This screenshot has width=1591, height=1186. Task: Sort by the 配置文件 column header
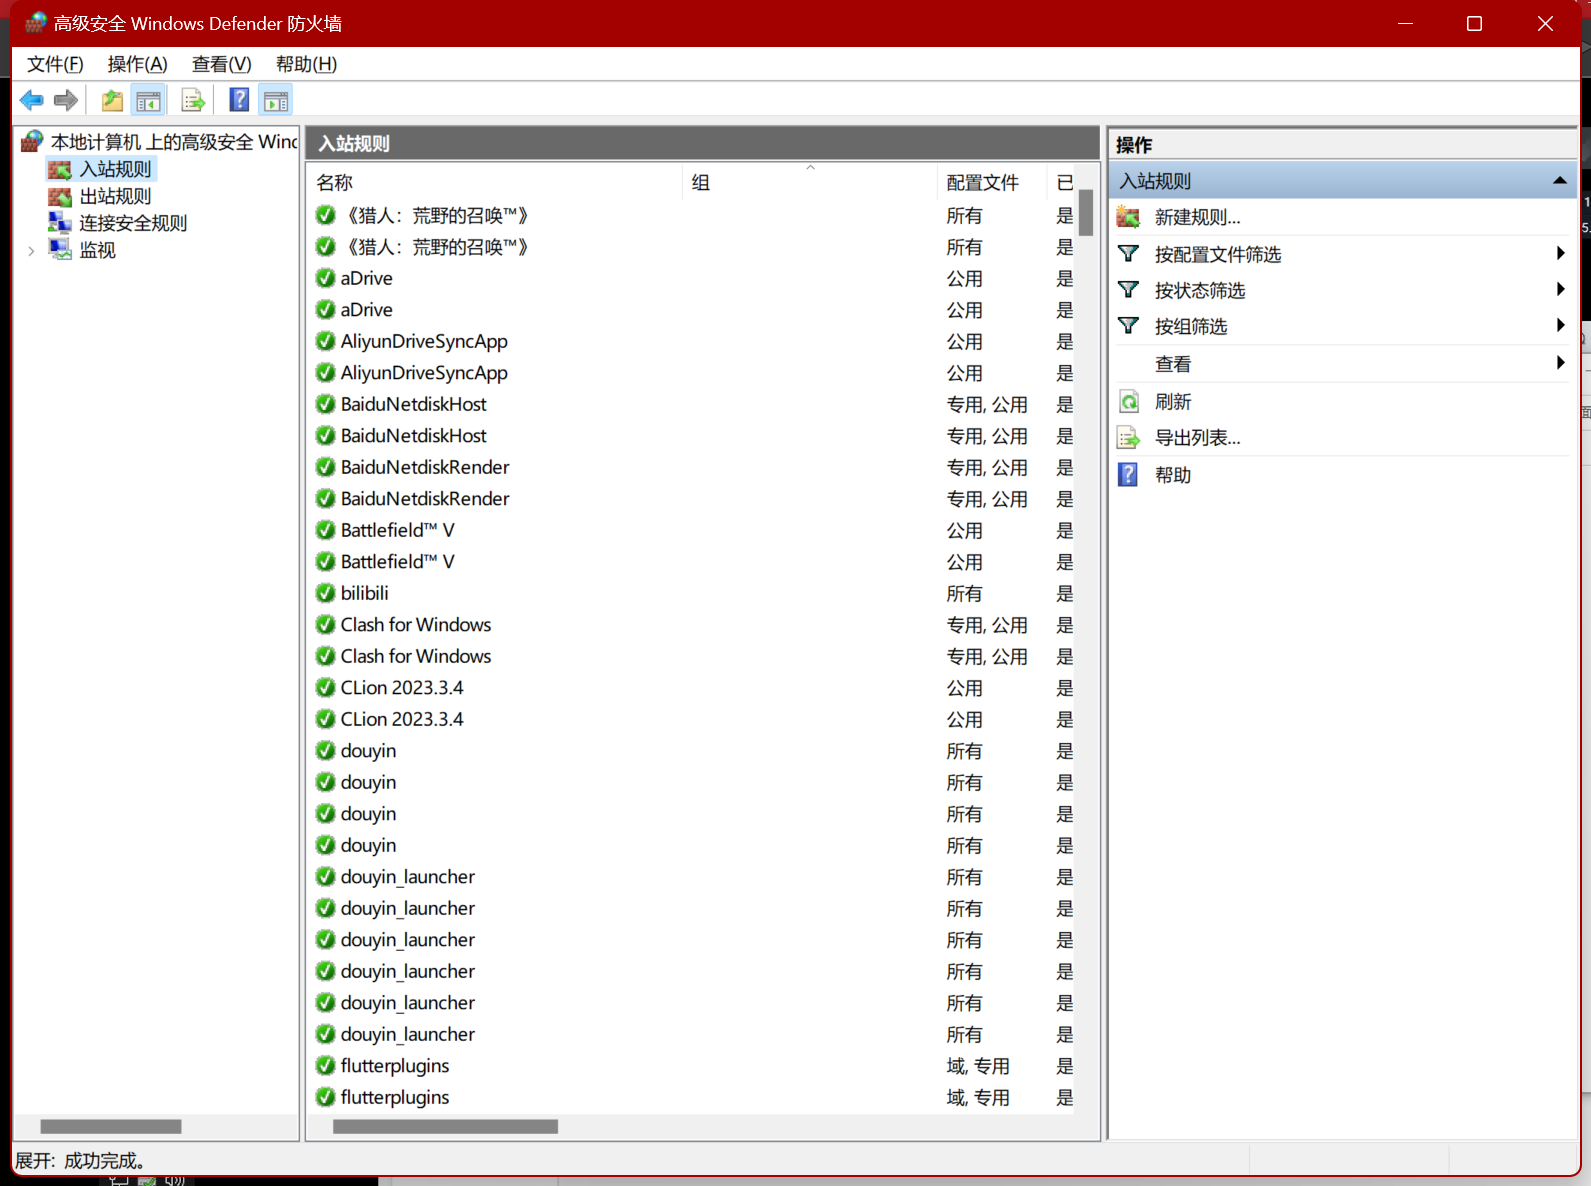(x=992, y=182)
